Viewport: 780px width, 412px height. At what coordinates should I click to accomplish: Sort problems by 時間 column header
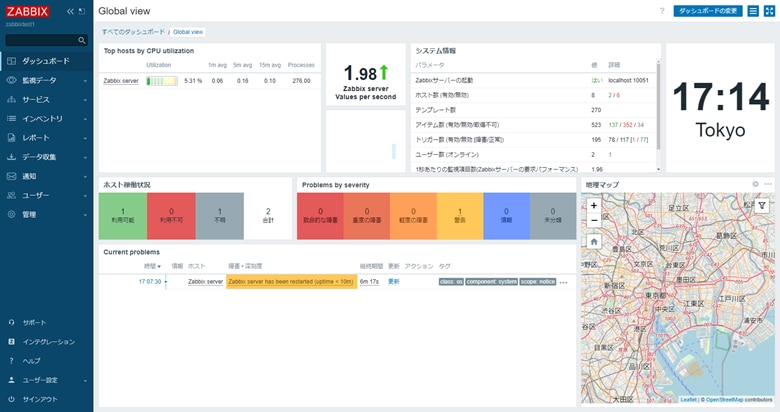(x=153, y=266)
